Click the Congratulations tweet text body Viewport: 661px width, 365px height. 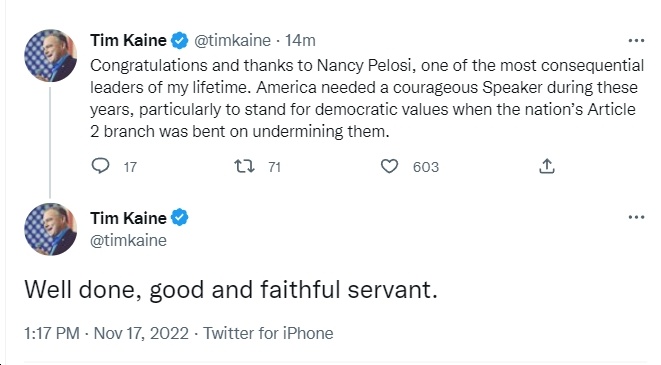click(x=367, y=98)
